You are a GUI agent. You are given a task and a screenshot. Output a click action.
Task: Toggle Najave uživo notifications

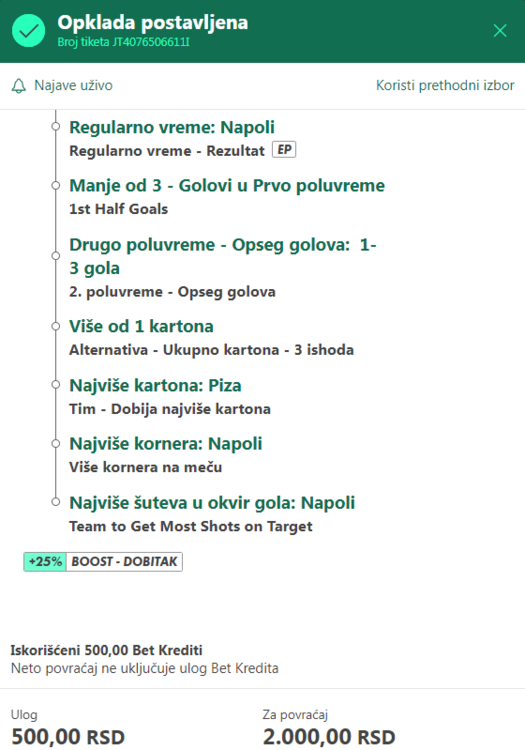click(62, 86)
